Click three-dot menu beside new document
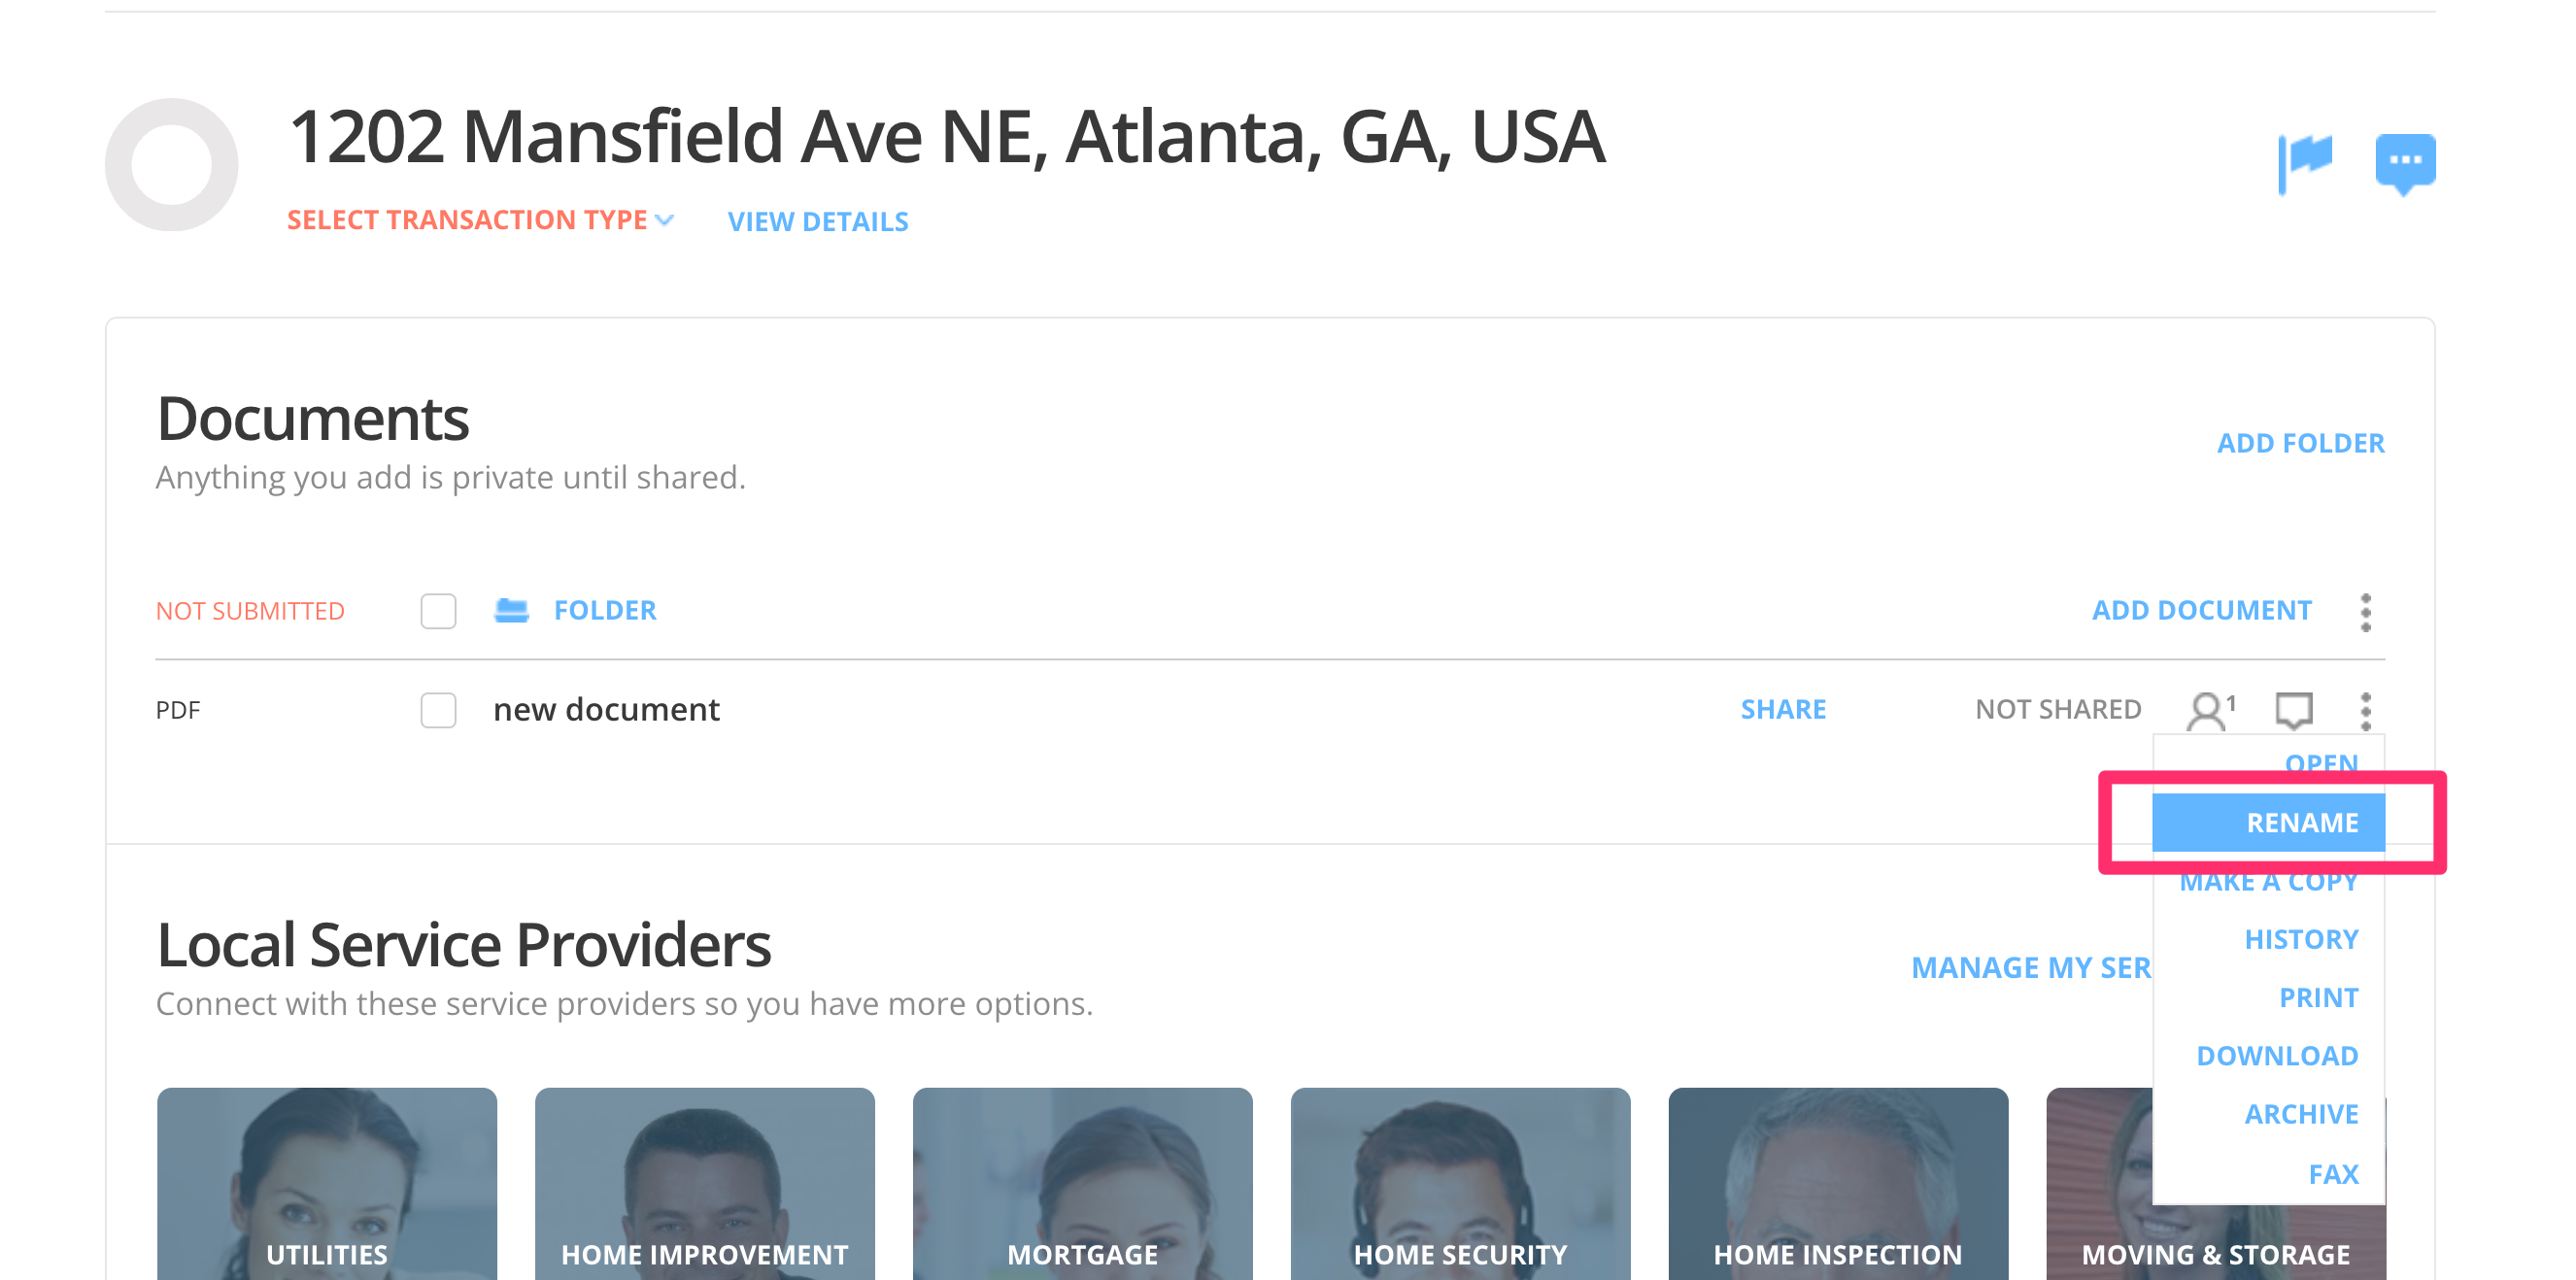The image size is (2576, 1280). [2365, 711]
